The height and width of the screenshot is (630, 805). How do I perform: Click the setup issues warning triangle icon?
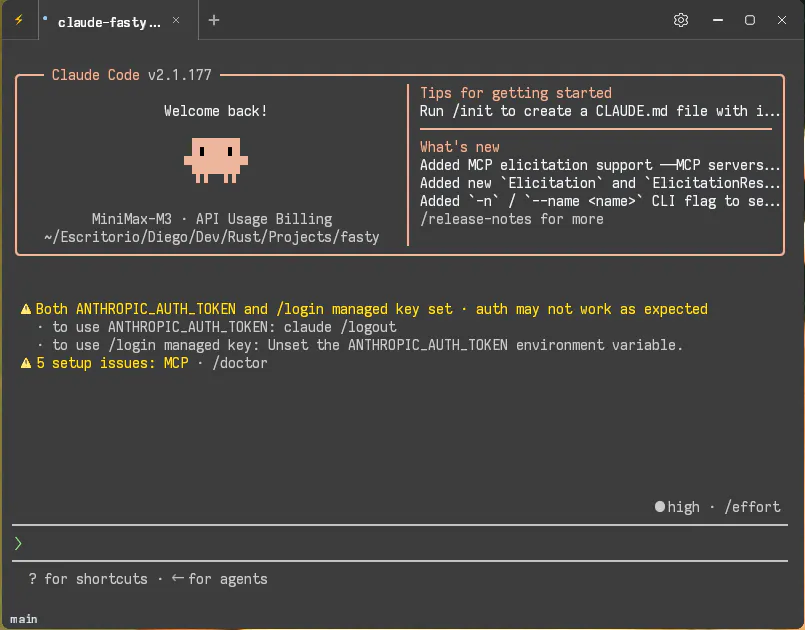26,364
